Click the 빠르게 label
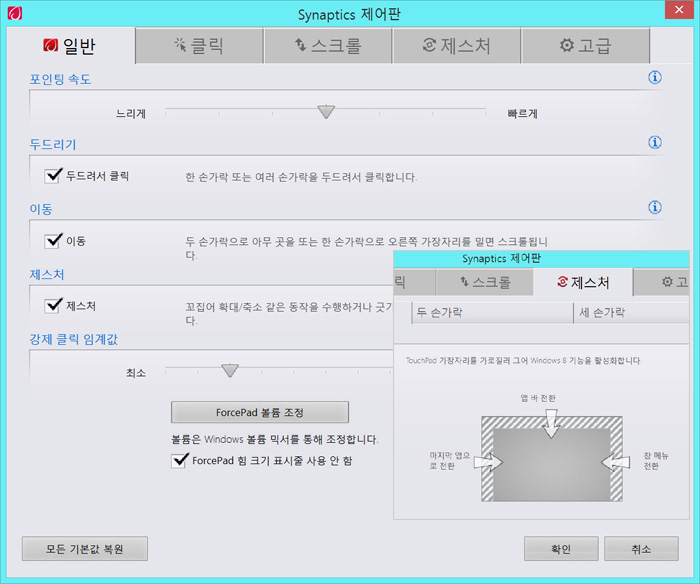Image resolution: width=700 pixels, height=584 pixels. [522, 114]
